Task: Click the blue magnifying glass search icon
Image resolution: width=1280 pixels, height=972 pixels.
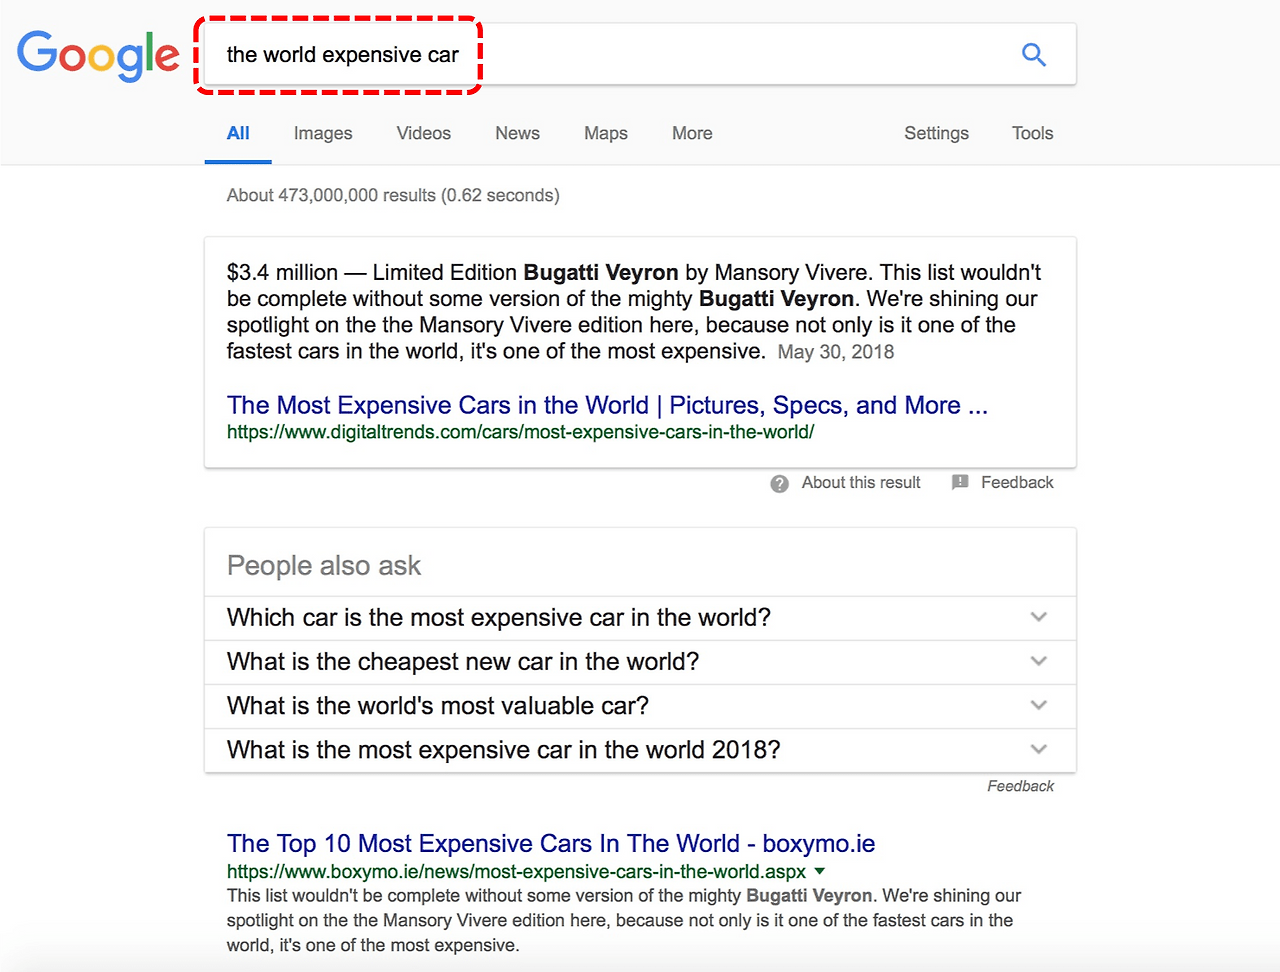Action: [1033, 55]
